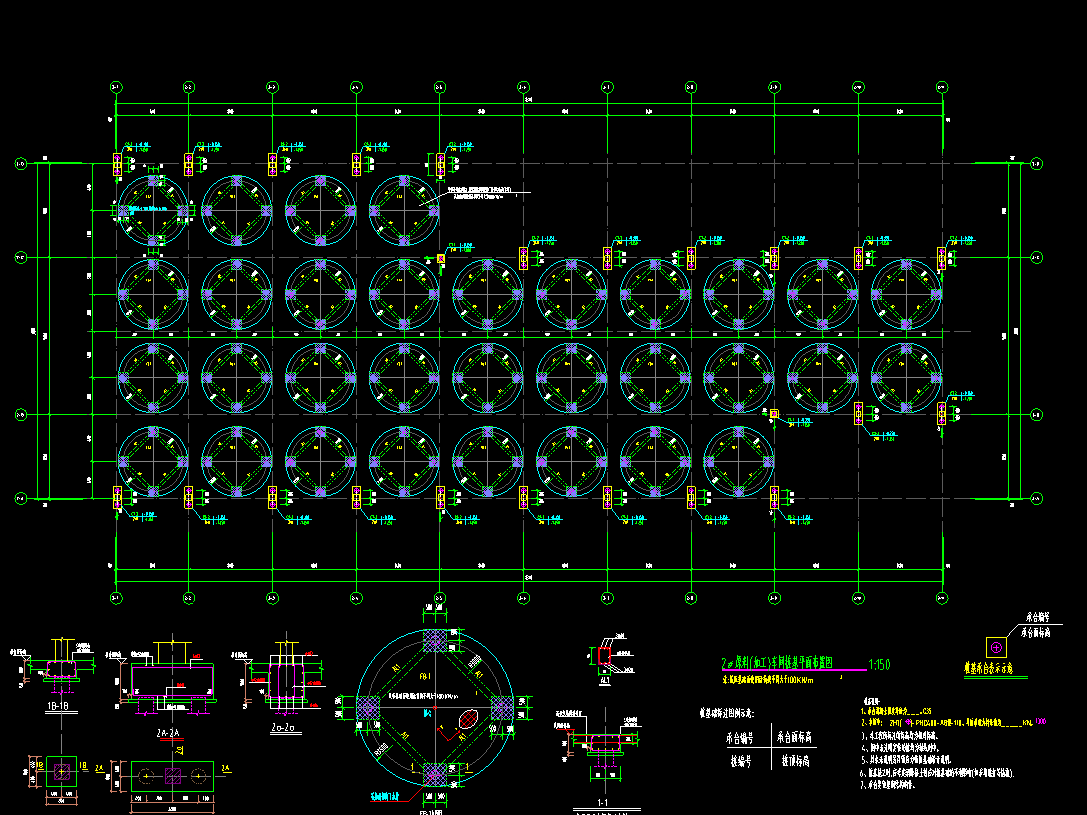The image size is (1087, 815).
Task: Click the yellow 桩基承台表示示意 legend title
Action: tap(988, 669)
